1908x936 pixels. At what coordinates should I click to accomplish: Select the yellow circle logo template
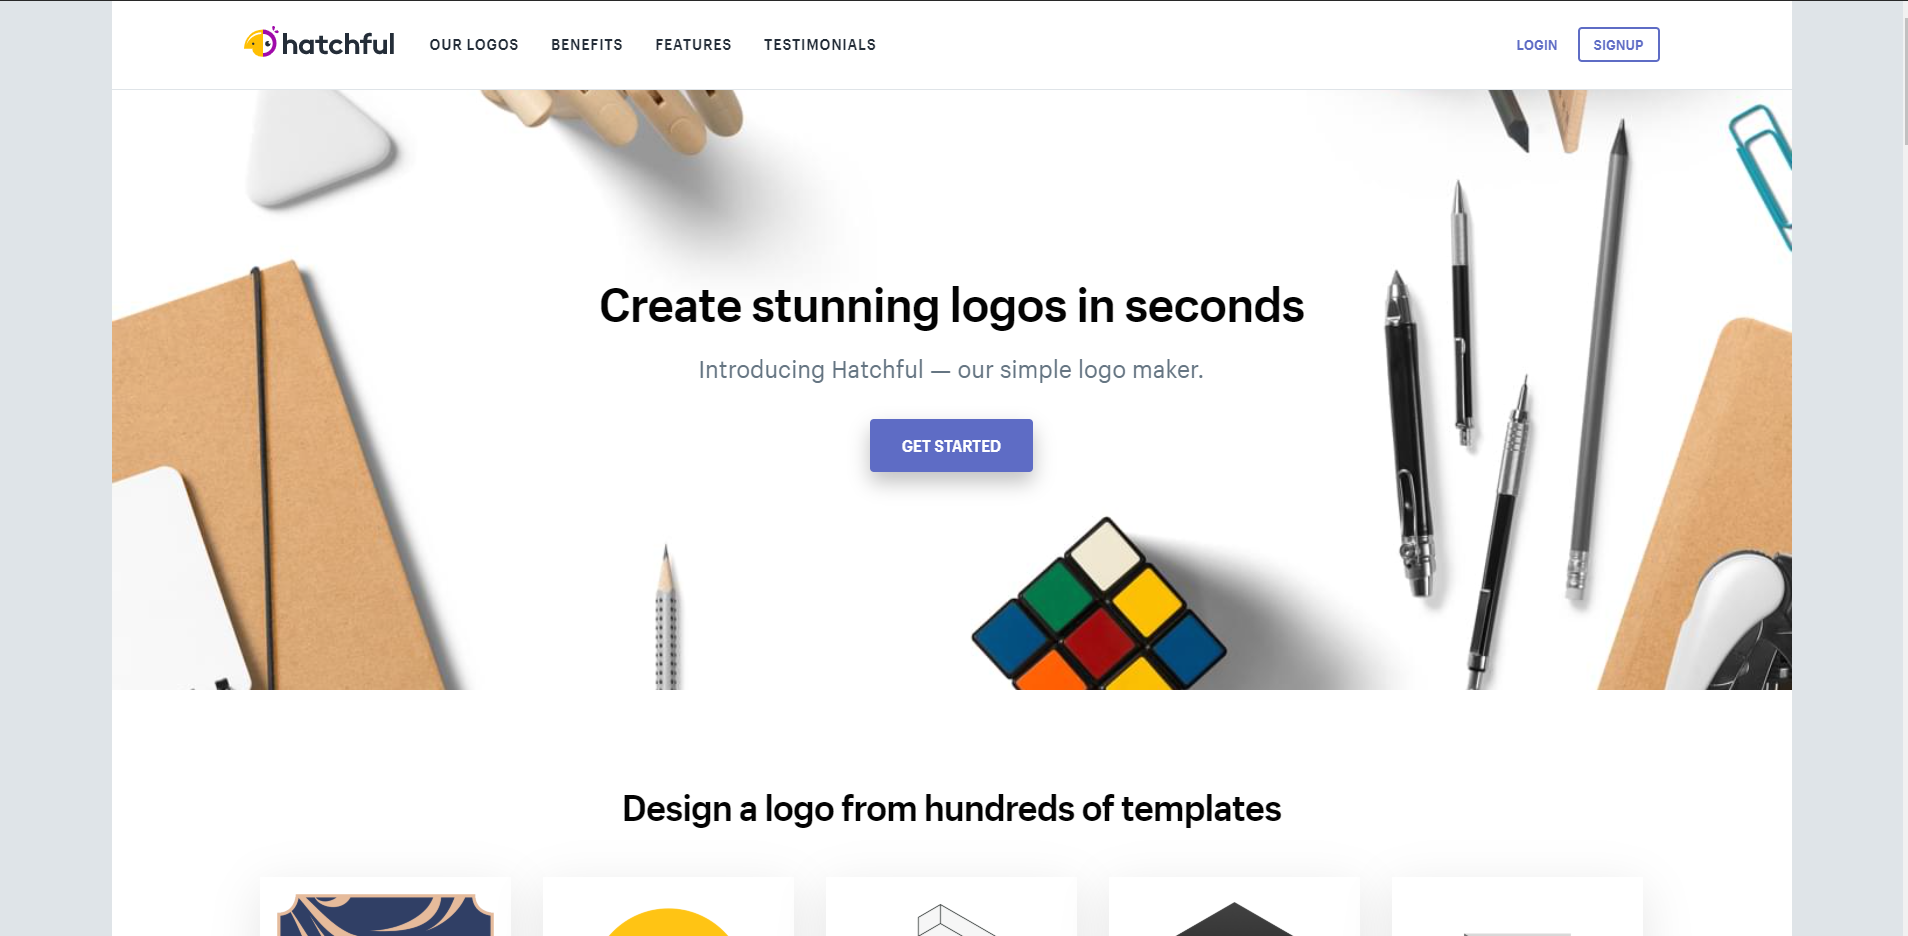(668, 907)
